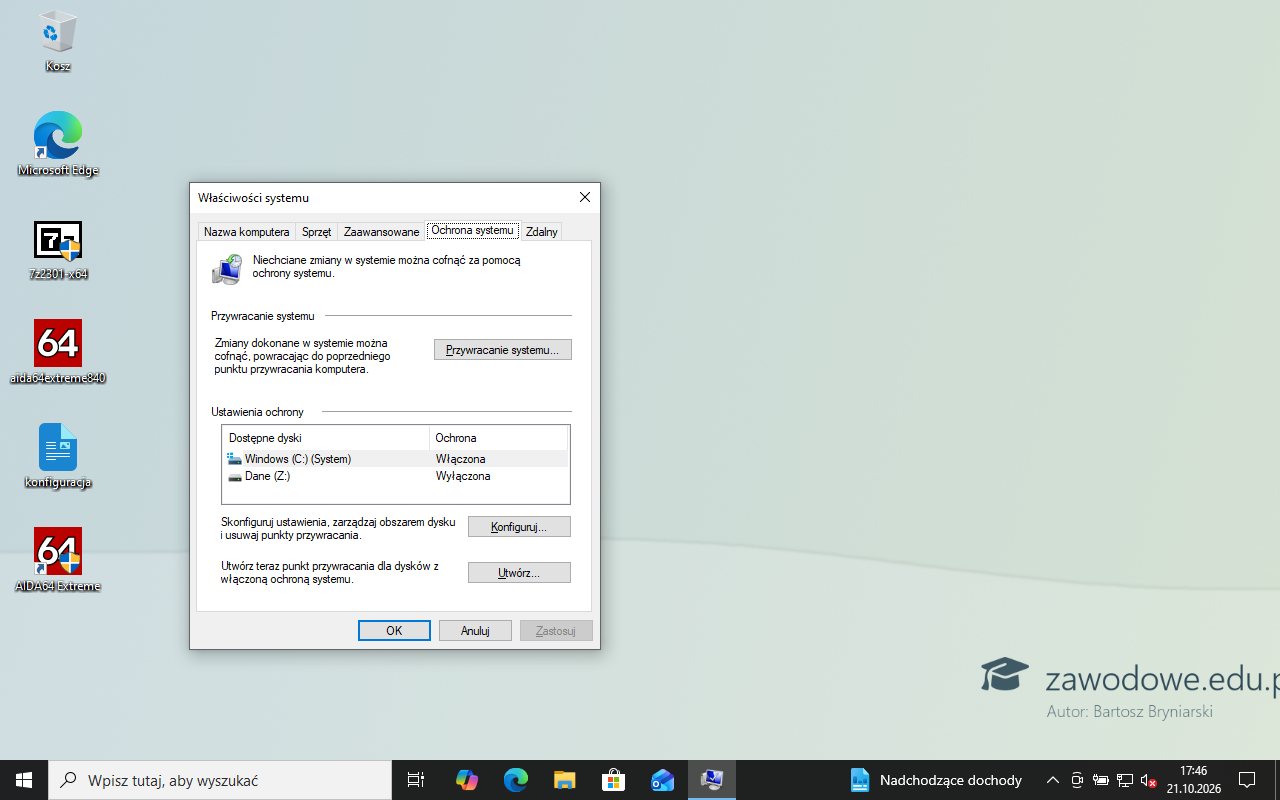
Task: Open the Nadchodzące dochody news widget
Action: coord(936,780)
